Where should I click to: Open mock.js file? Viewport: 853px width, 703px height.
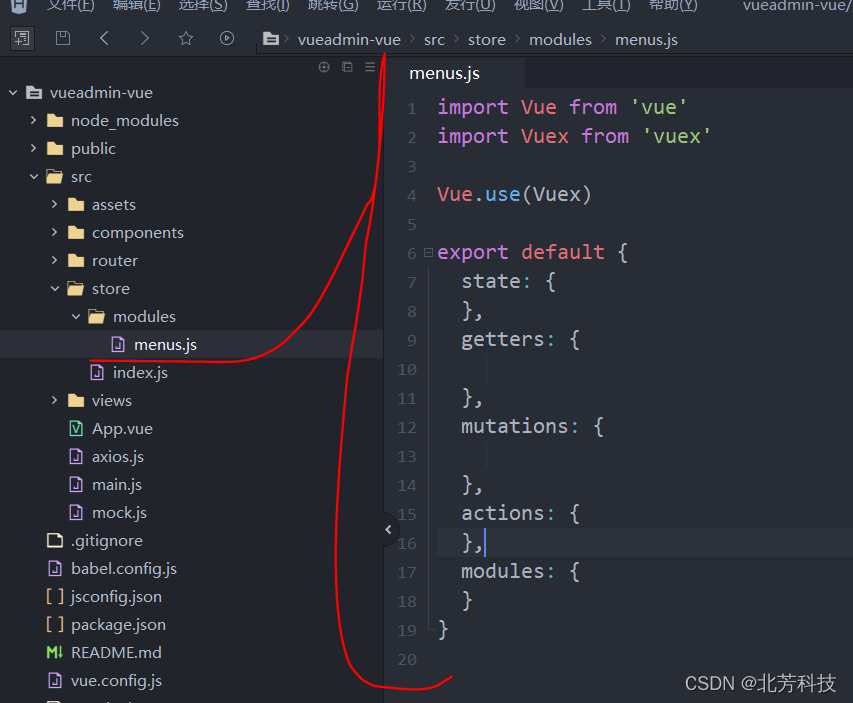[x=119, y=513]
